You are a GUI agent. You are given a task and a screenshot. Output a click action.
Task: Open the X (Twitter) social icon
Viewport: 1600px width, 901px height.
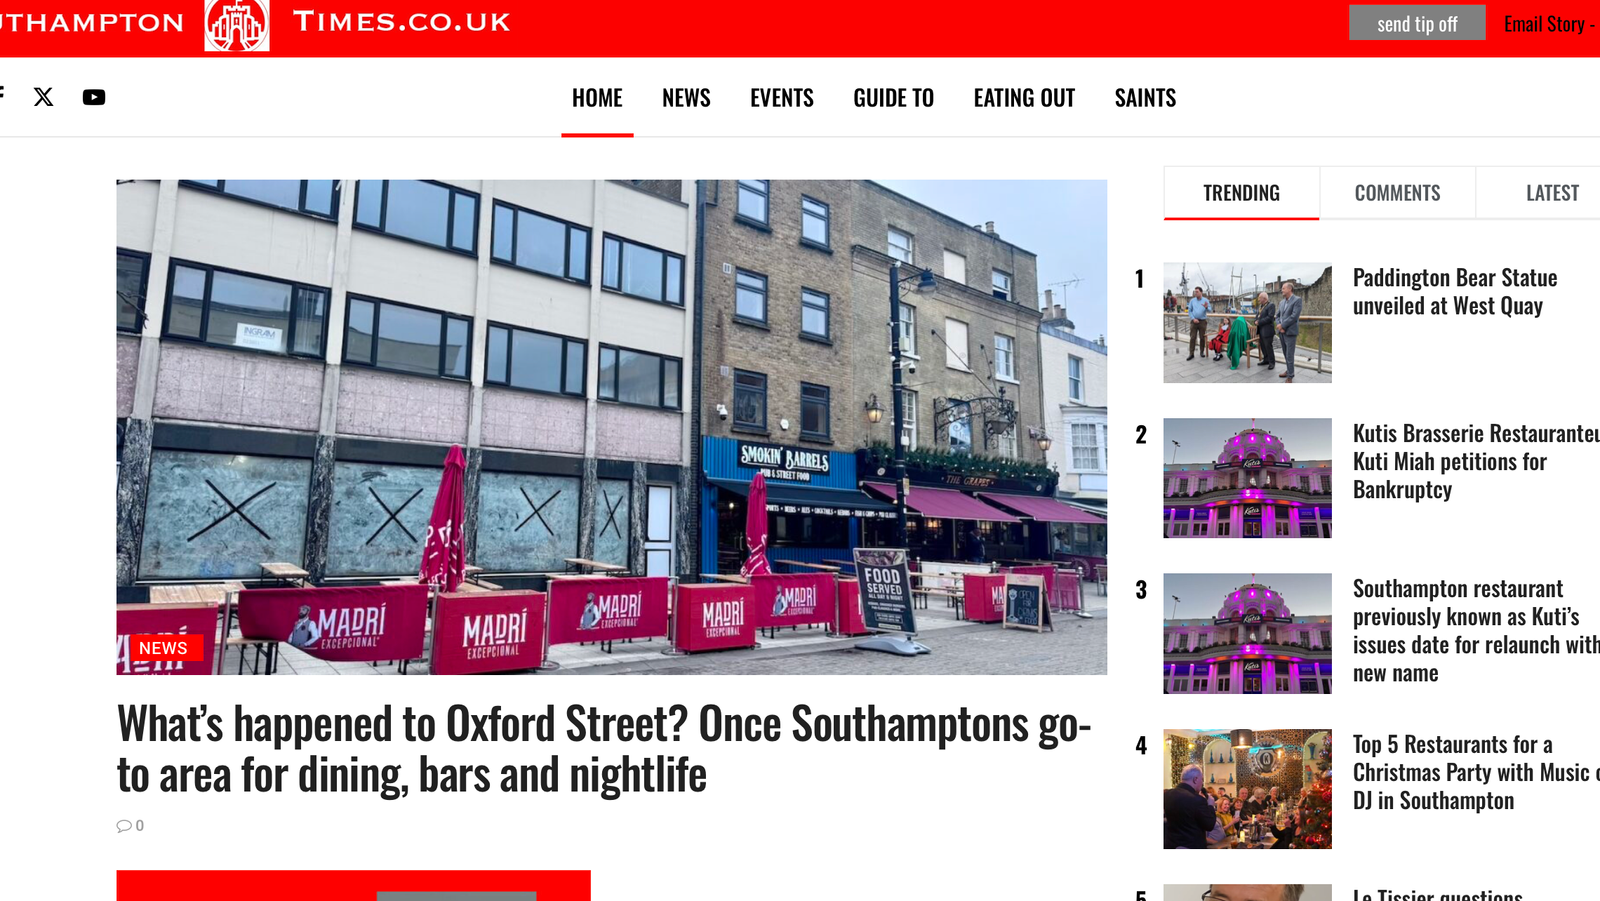tap(43, 97)
